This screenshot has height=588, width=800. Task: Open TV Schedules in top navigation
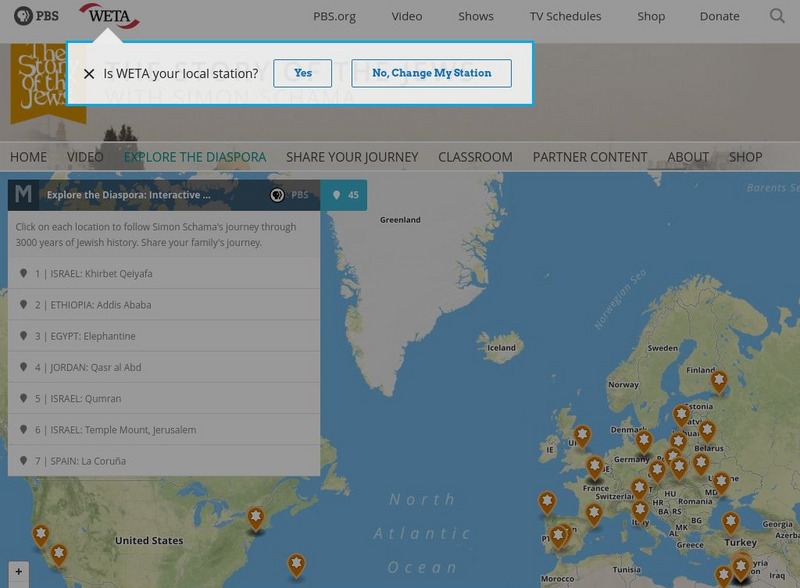pos(565,16)
